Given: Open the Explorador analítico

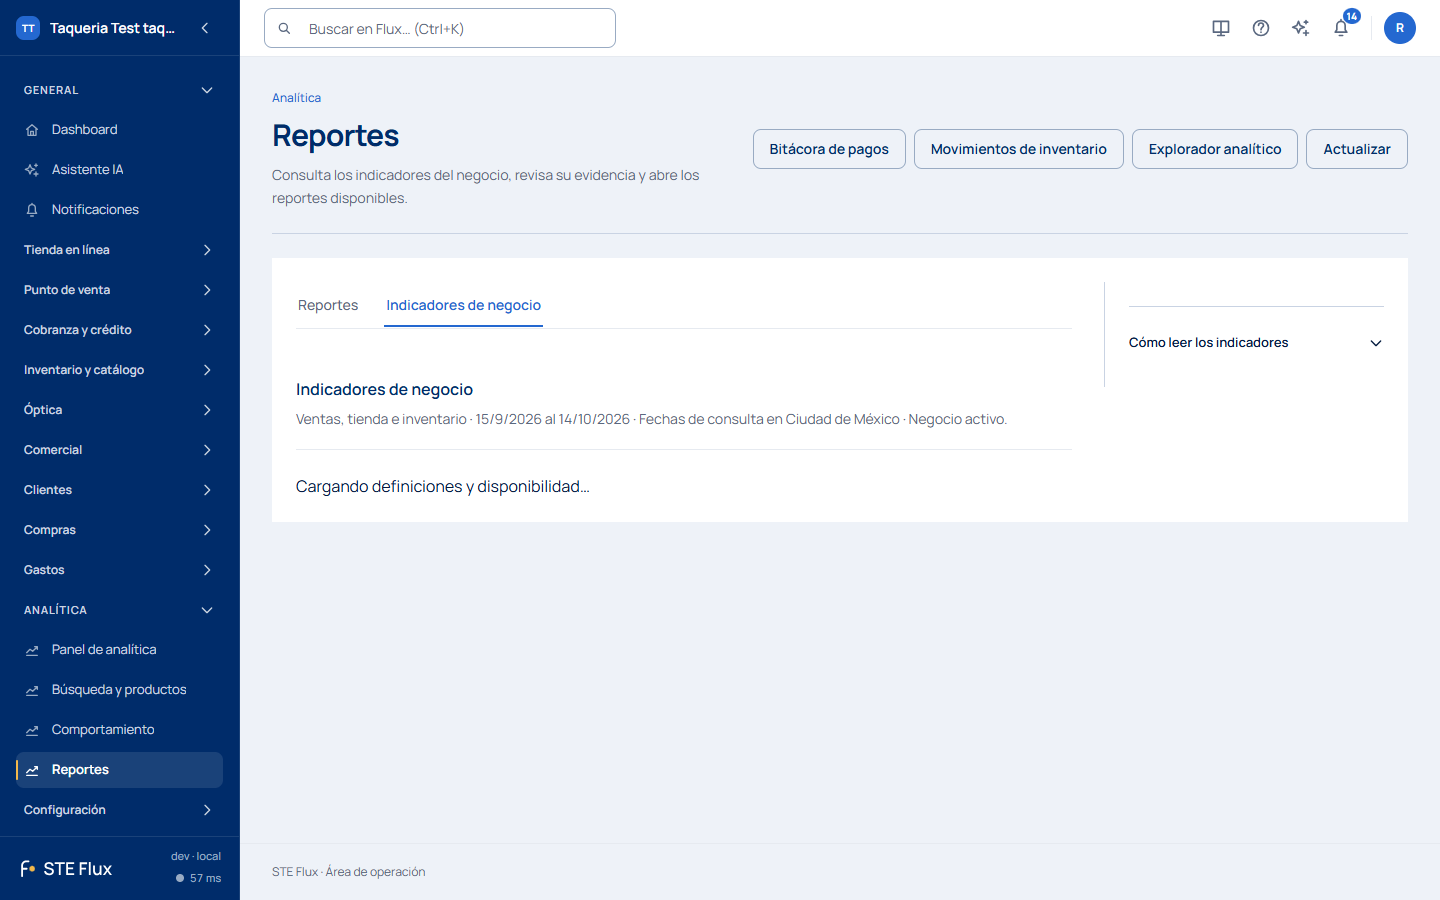Looking at the screenshot, I should (x=1215, y=149).
